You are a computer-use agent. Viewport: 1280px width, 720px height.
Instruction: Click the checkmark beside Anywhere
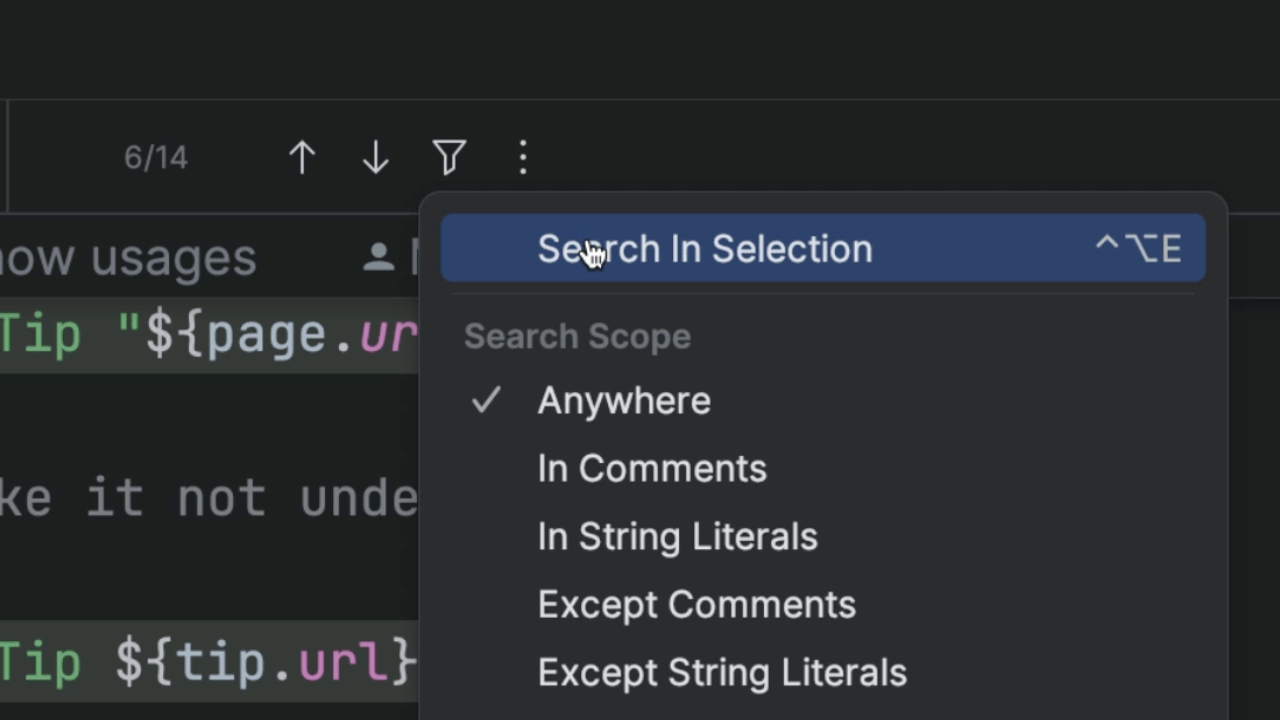pos(486,401)
